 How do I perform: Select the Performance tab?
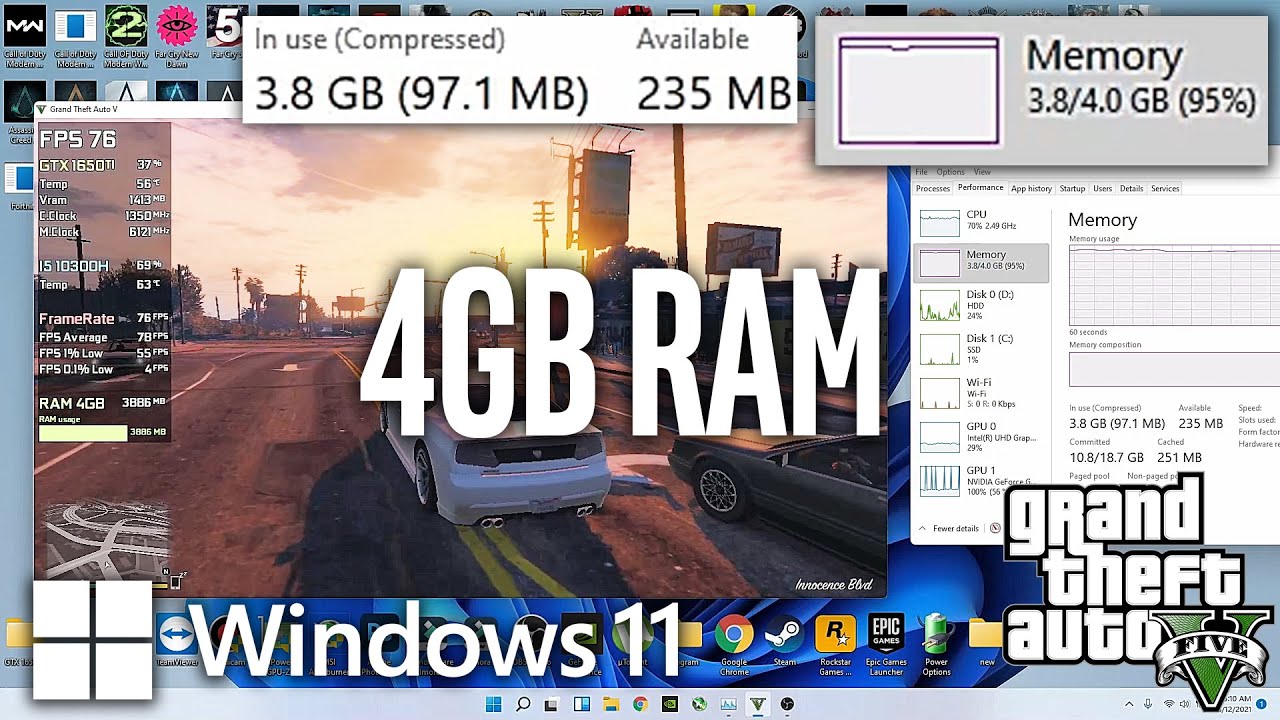pyautogui.click(x=980, y=188)
